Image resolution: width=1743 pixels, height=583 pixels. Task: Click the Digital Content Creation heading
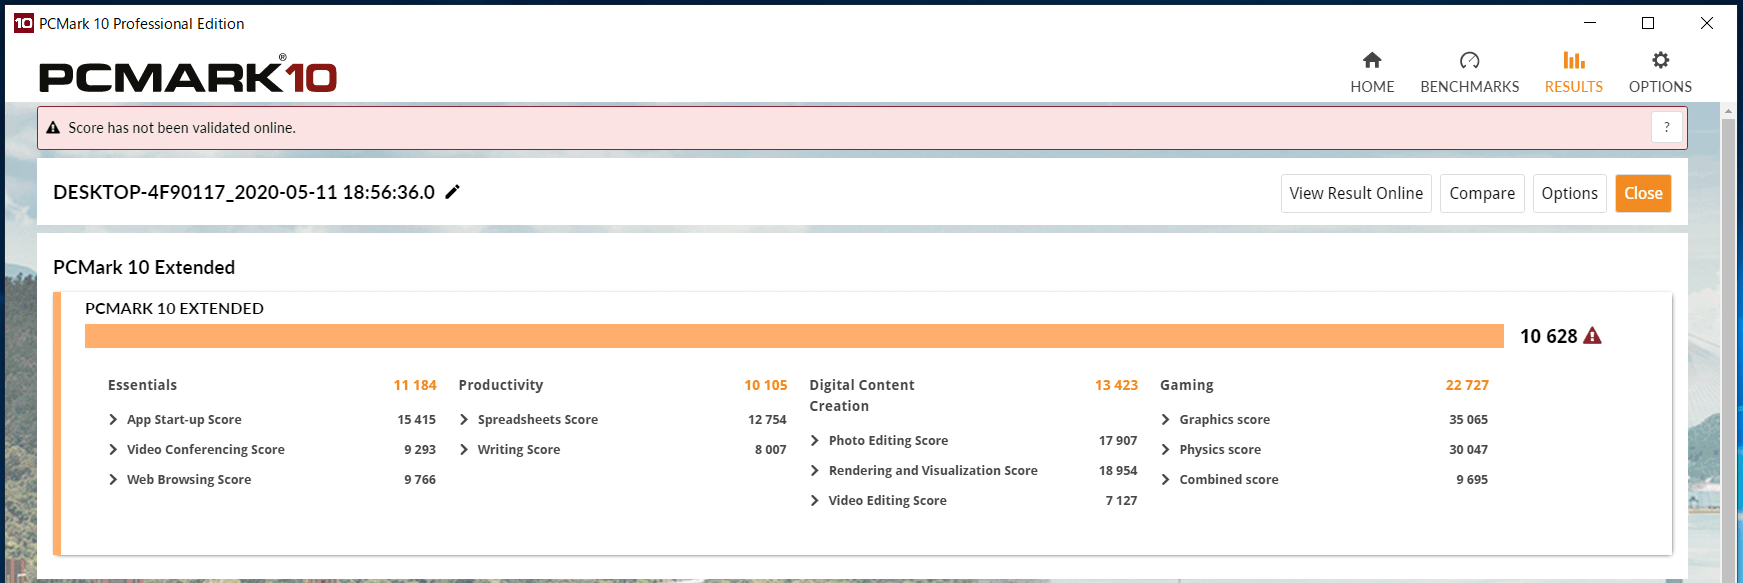[x=862, y=395]
